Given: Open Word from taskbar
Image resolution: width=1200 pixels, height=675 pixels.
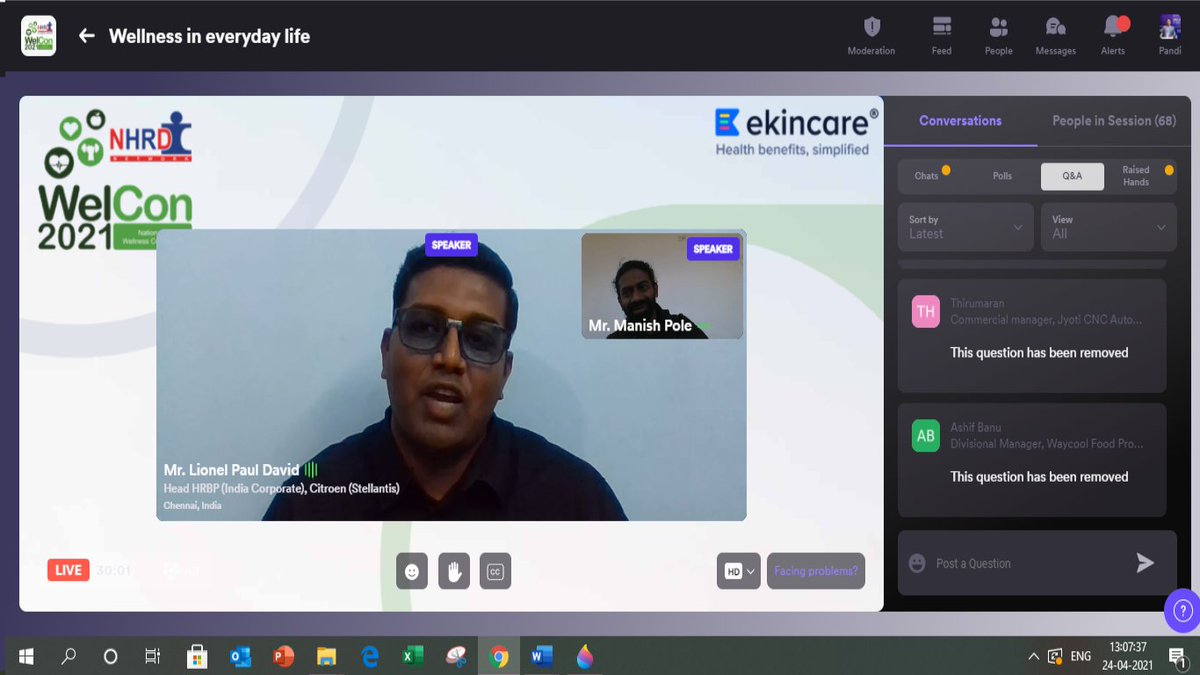Looking at the screenshot, I should tap(541, 656).
